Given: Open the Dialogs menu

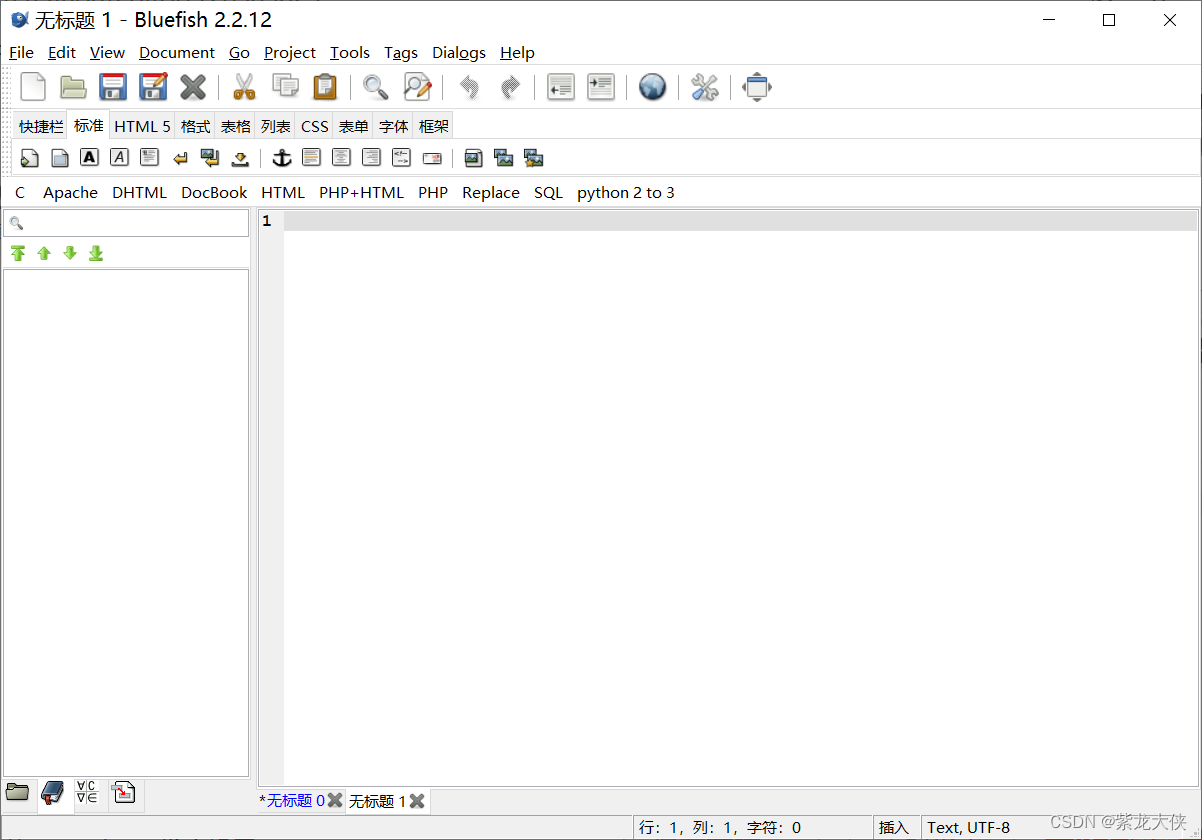Looking at the screenshot, I should (x=459, y=52).
